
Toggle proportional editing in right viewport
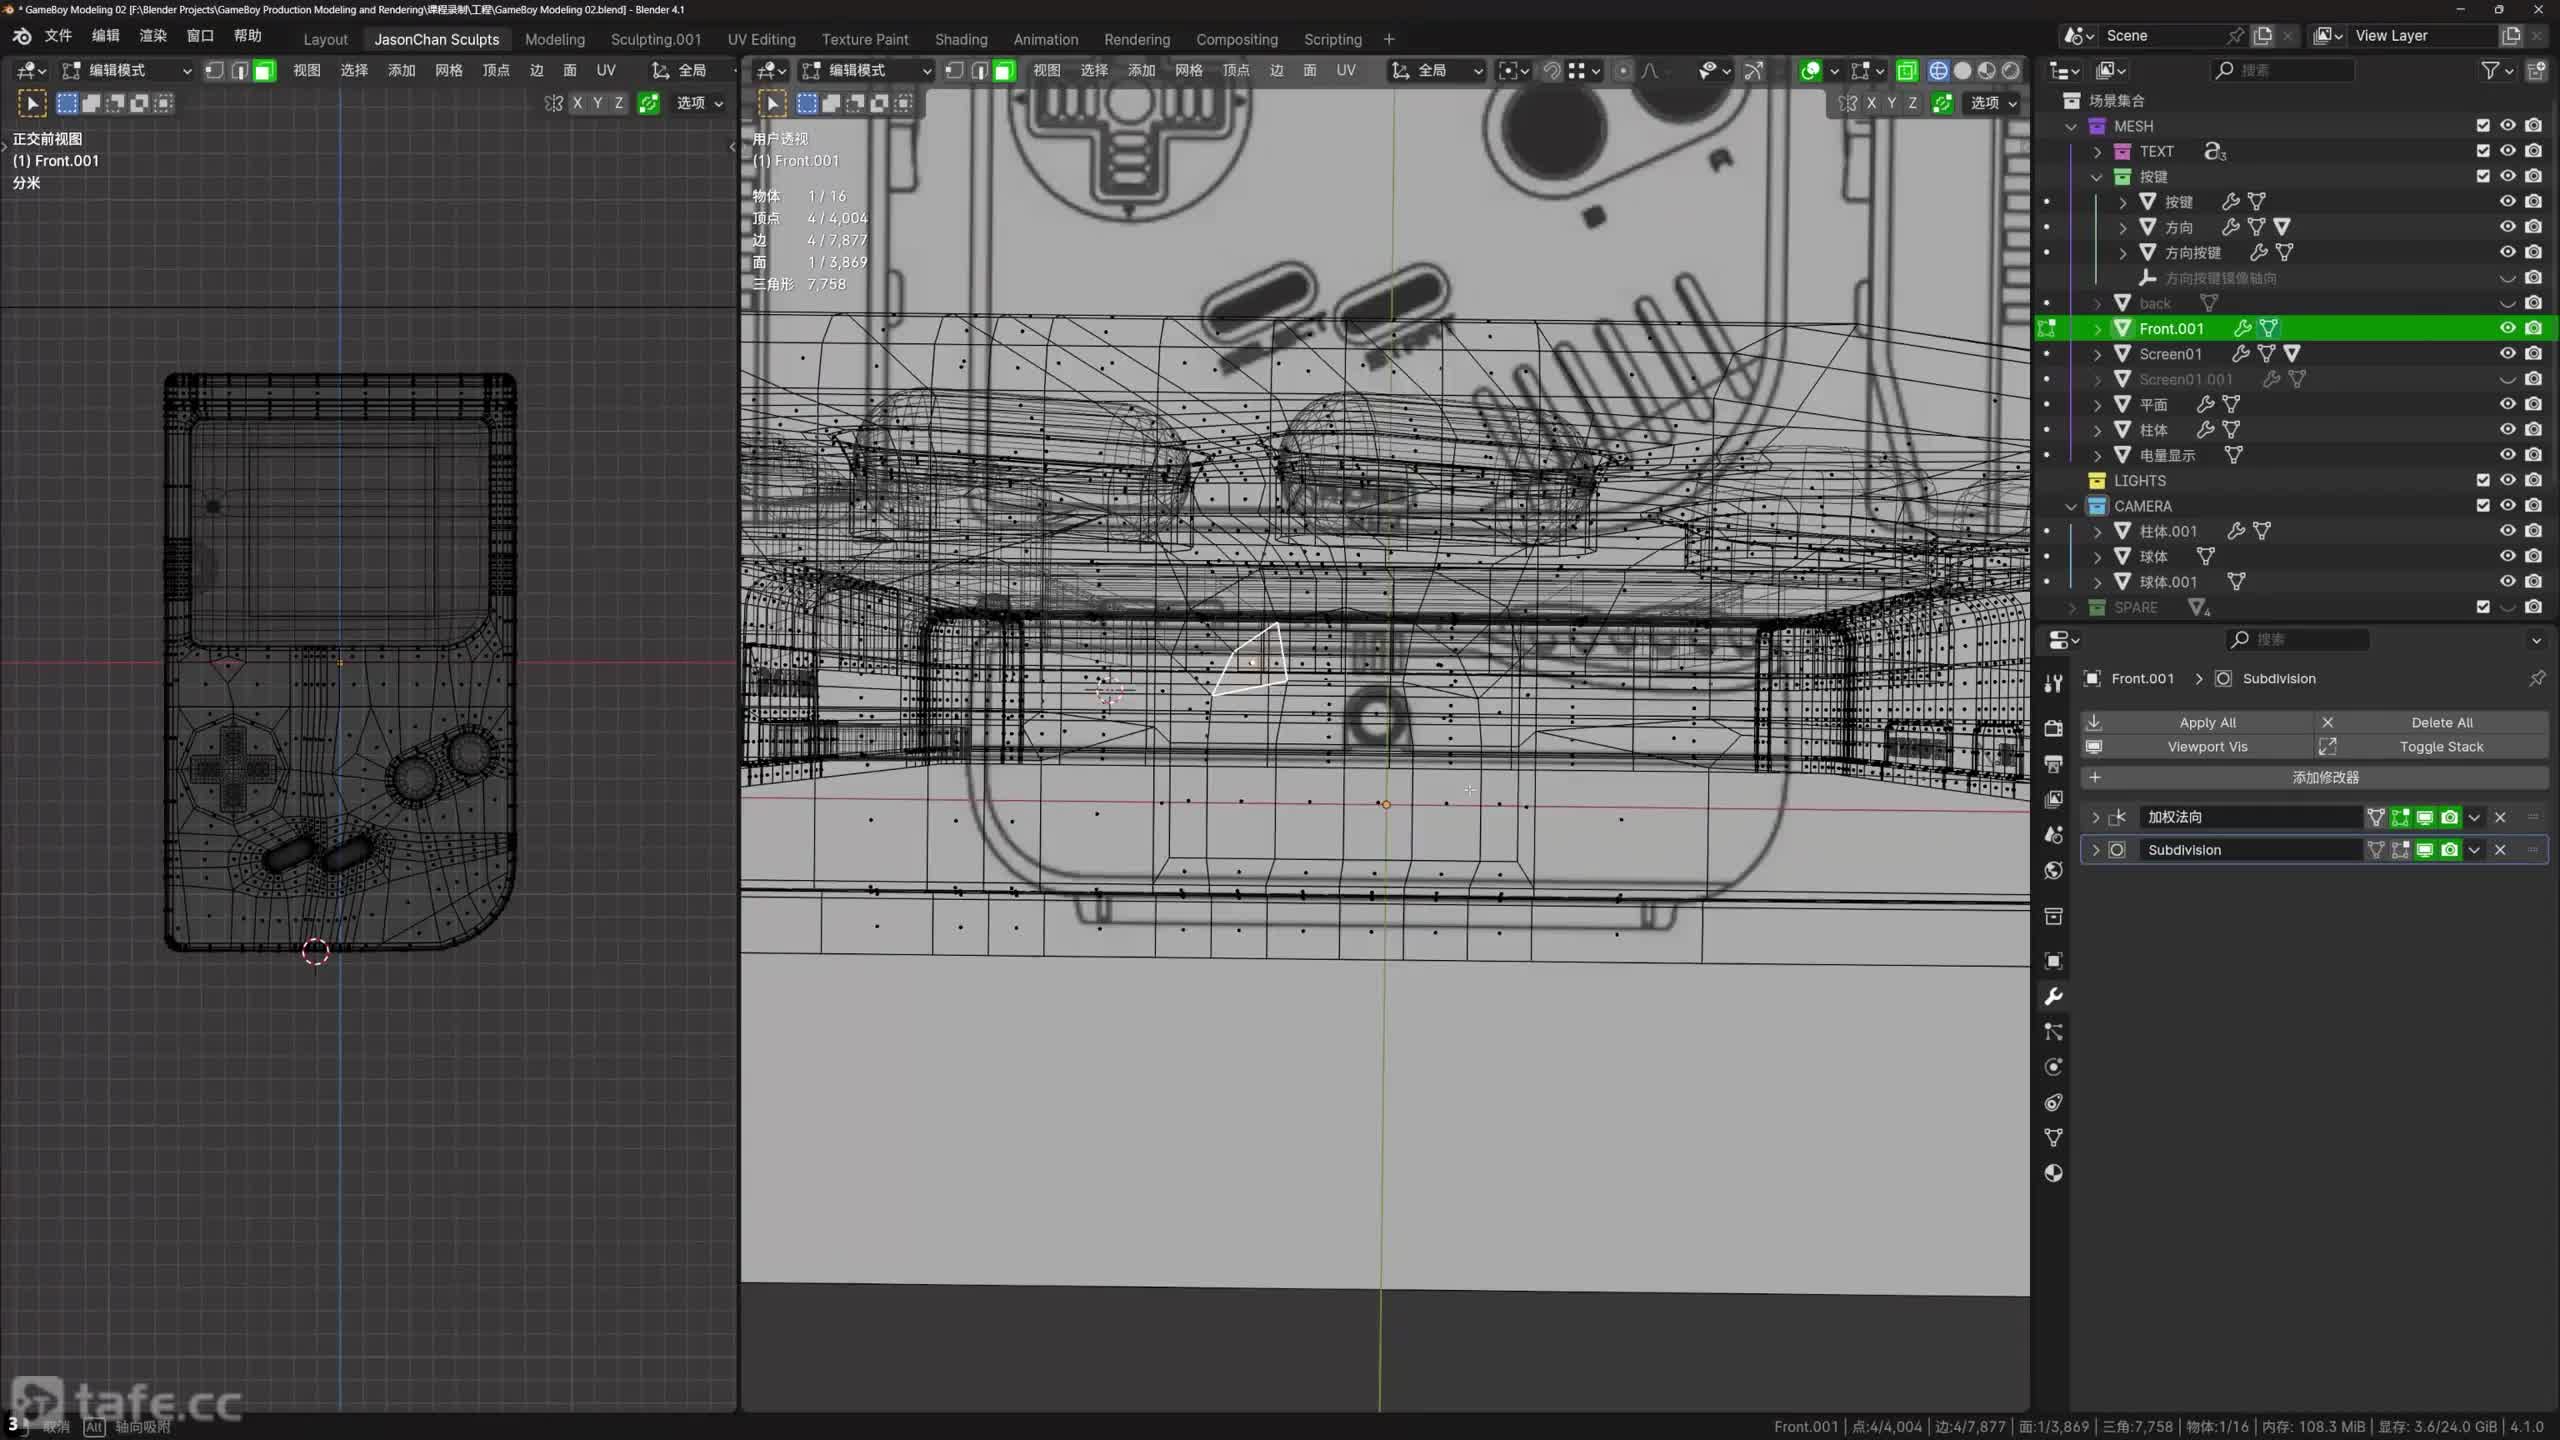(1623, 71)
